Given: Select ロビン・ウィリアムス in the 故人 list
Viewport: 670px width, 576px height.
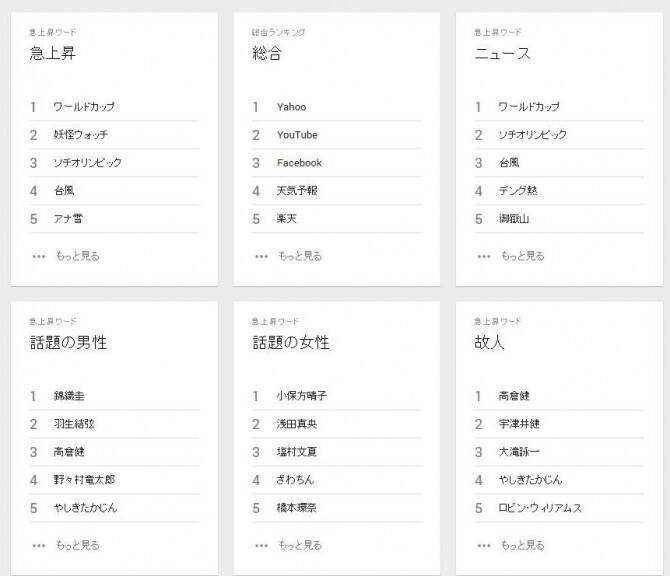Looking at the screenshot, I should (x=540, y=508).
